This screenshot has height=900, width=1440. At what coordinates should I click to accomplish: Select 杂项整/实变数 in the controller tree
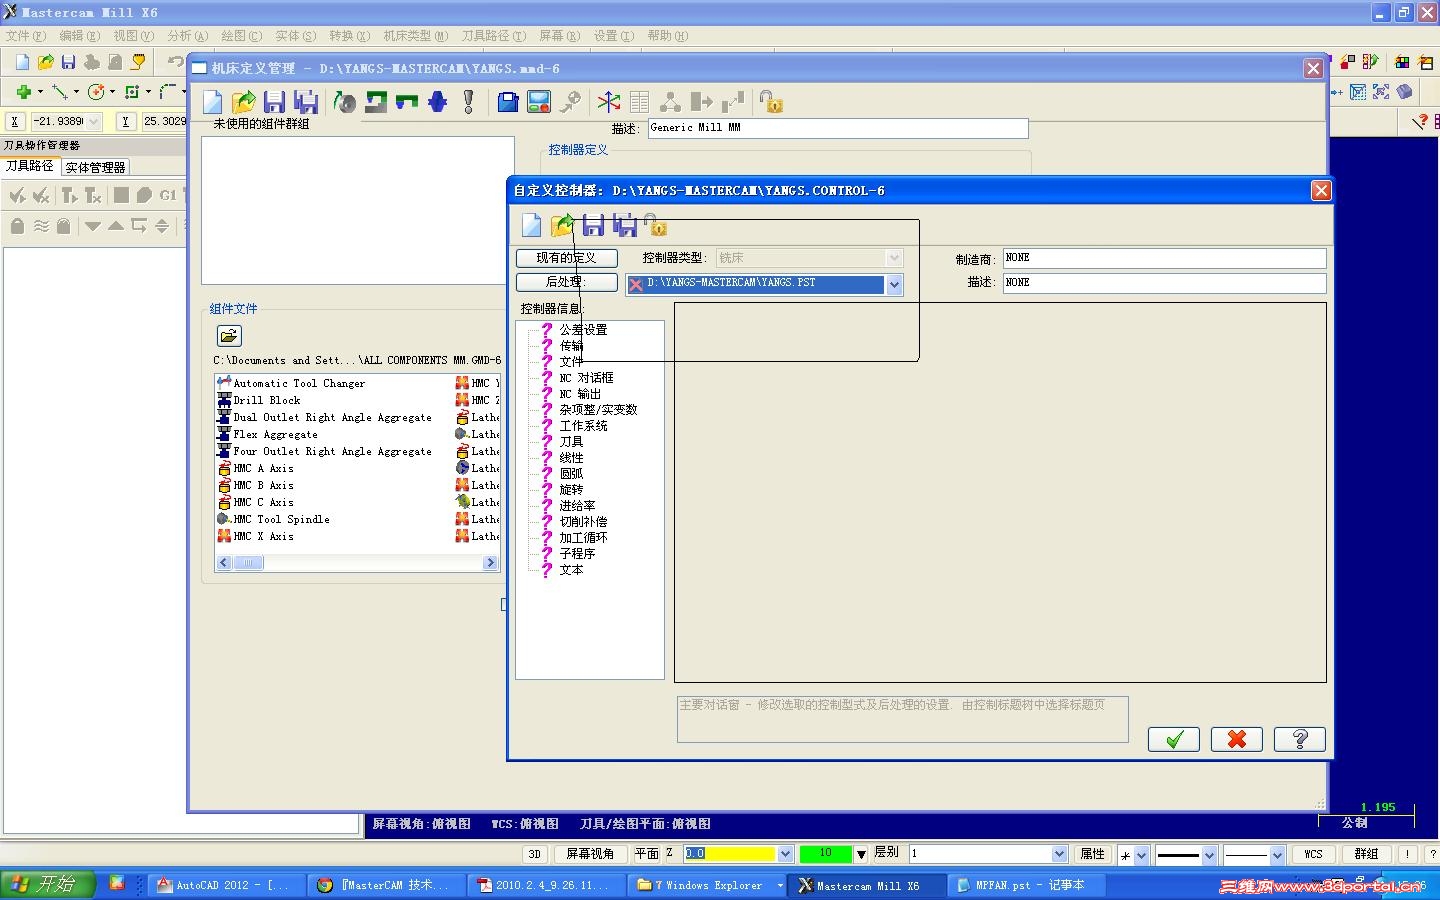click(x=598, y=410)
